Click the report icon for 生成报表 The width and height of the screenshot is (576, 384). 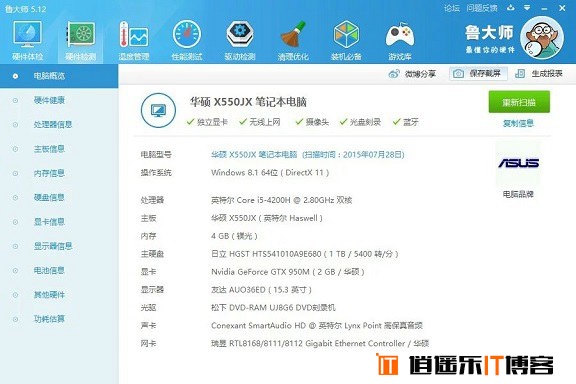coord(520,74)
